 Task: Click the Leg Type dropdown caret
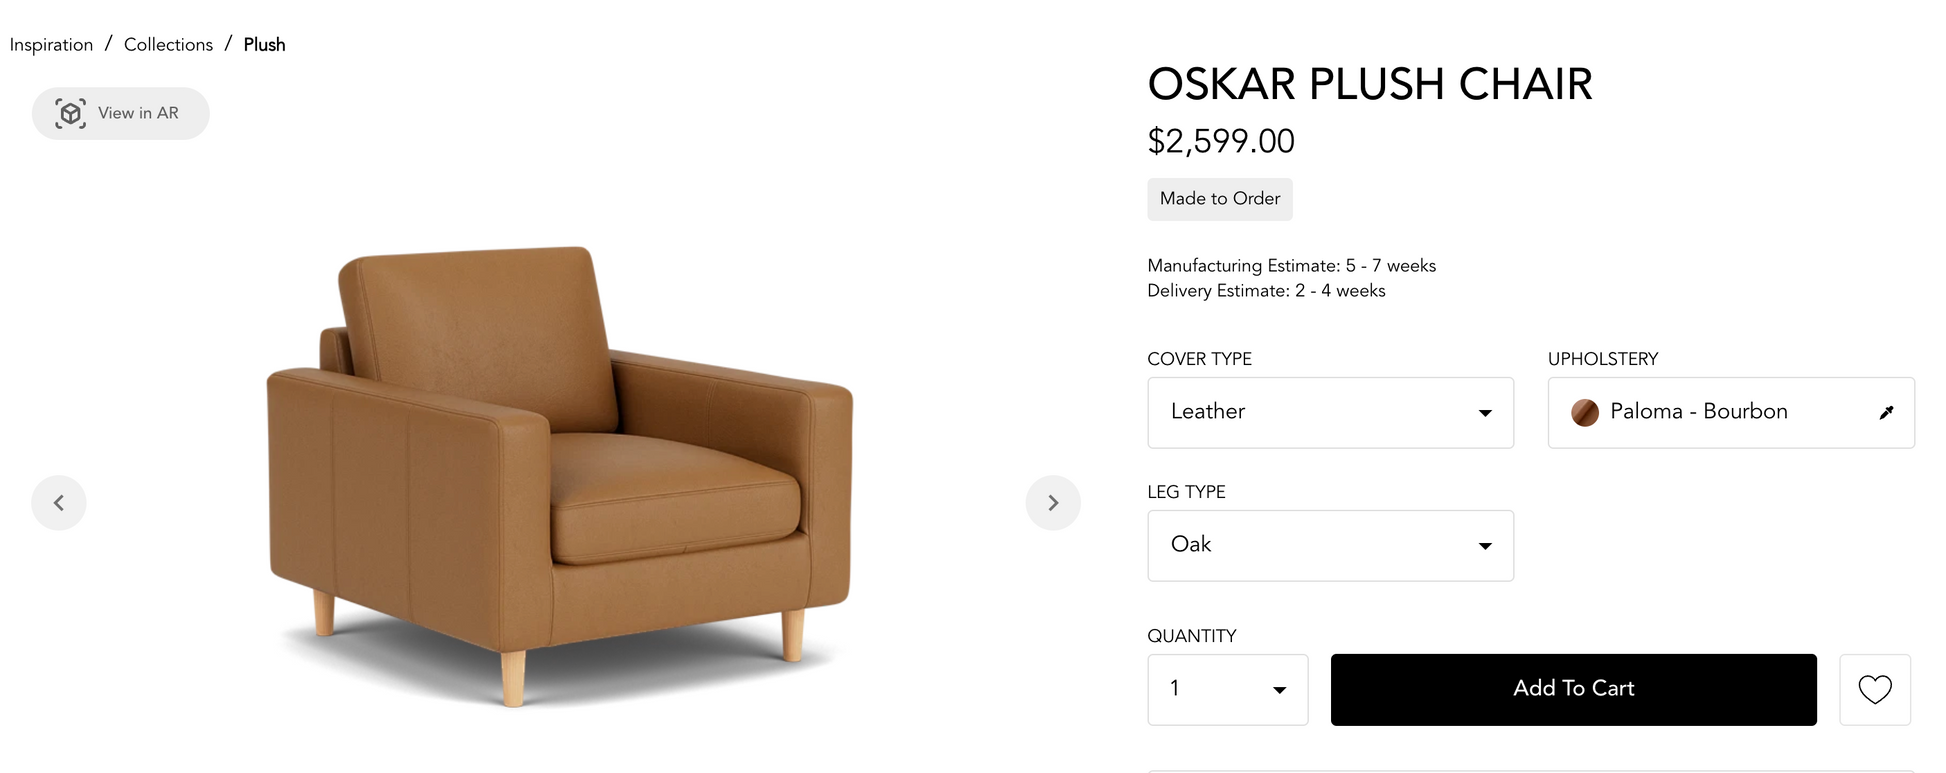tap(1485, 546)
